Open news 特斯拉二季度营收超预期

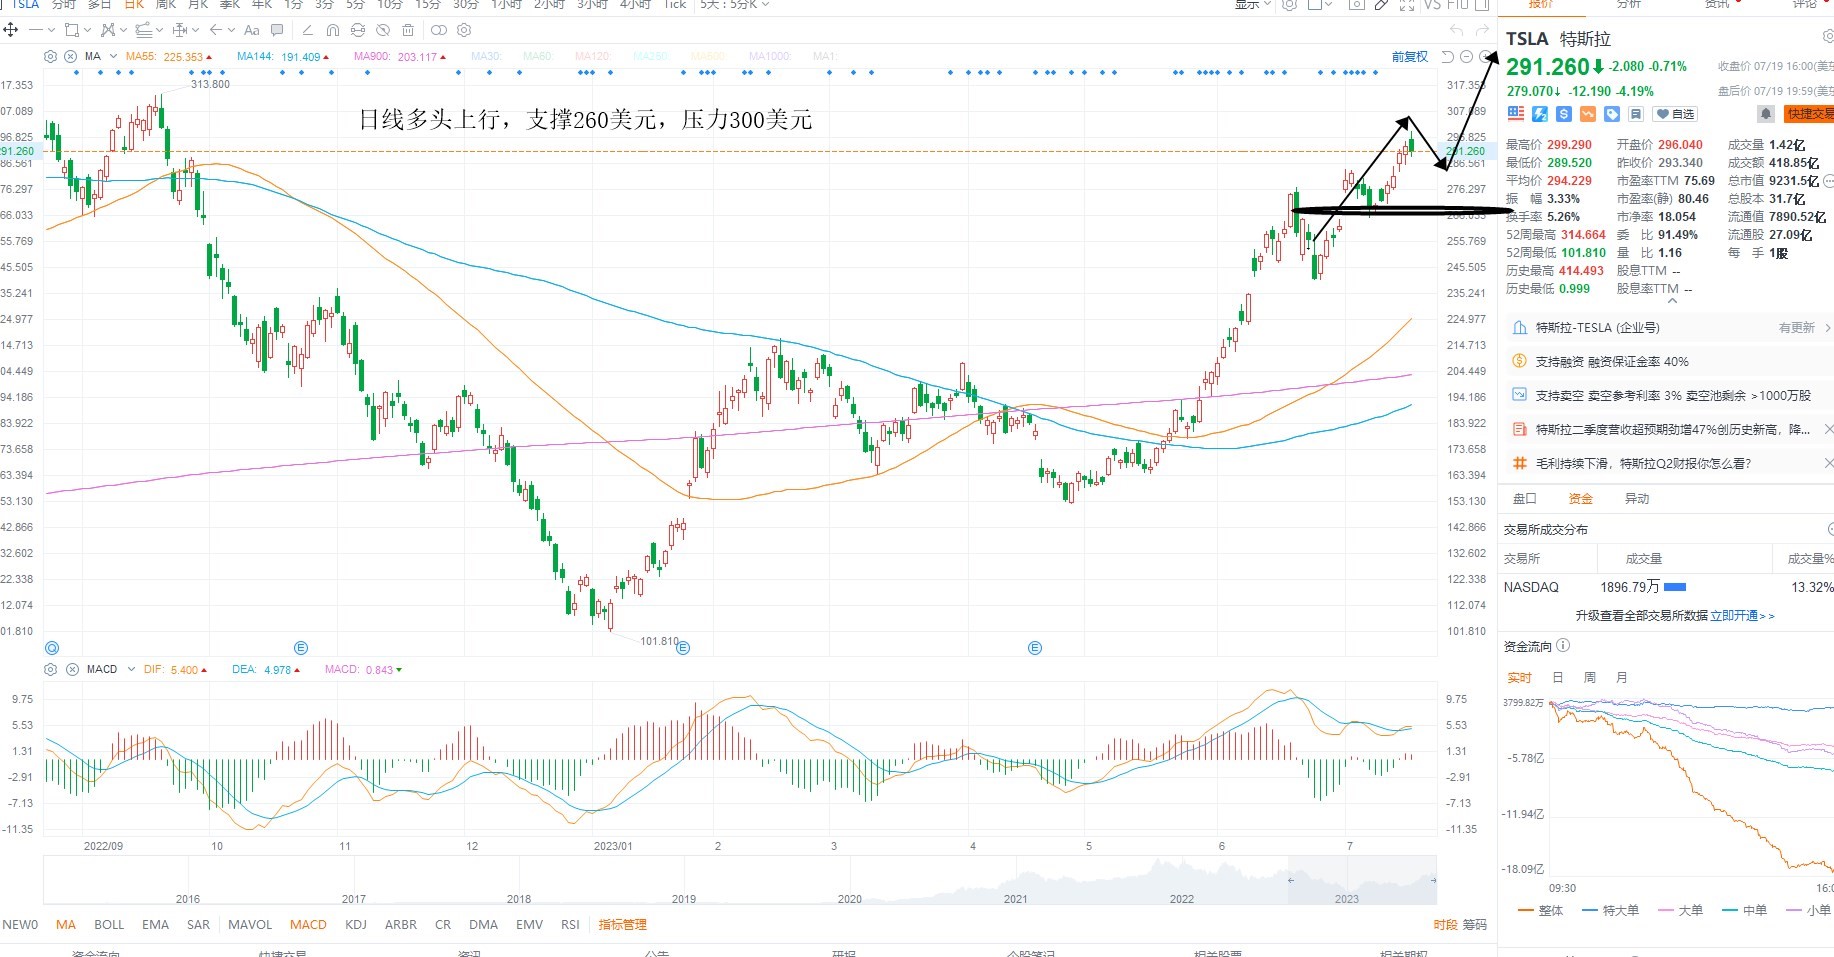pos(1672,430)
